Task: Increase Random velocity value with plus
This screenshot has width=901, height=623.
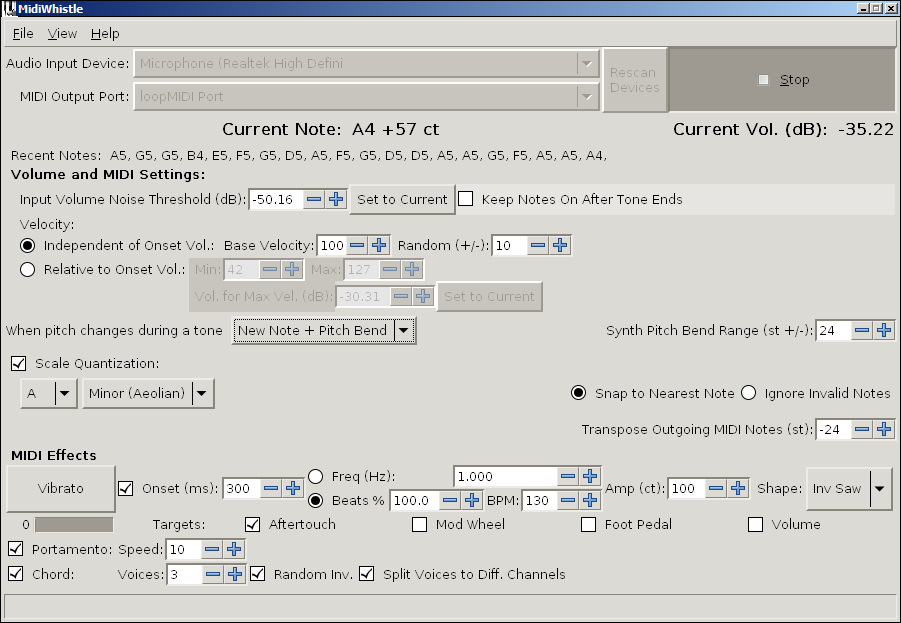Action: (x=560, y=245)
